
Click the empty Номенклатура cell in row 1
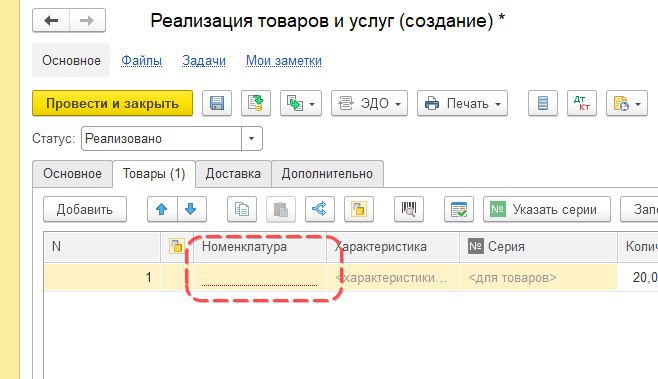pos(260,277)
